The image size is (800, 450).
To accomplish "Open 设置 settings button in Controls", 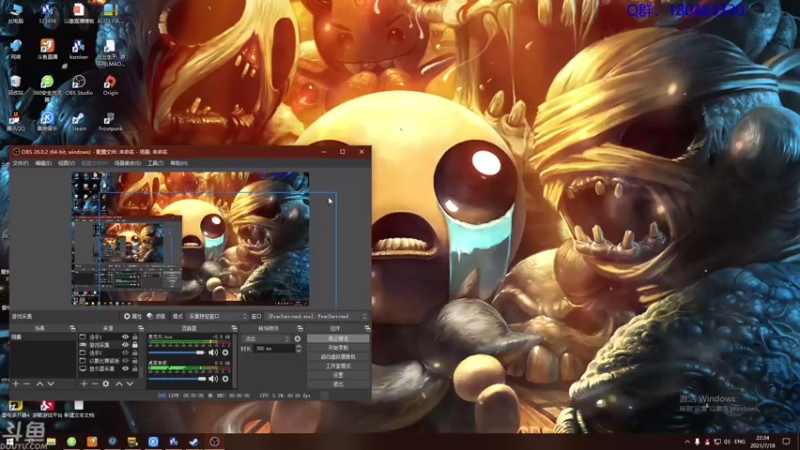I will (x=338, y=375).
